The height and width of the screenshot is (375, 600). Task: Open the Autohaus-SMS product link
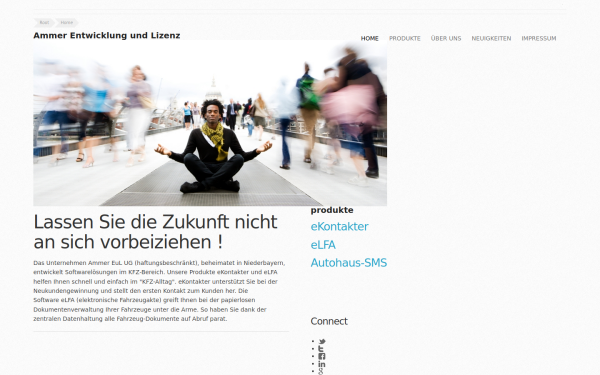[x=349, y=263]
